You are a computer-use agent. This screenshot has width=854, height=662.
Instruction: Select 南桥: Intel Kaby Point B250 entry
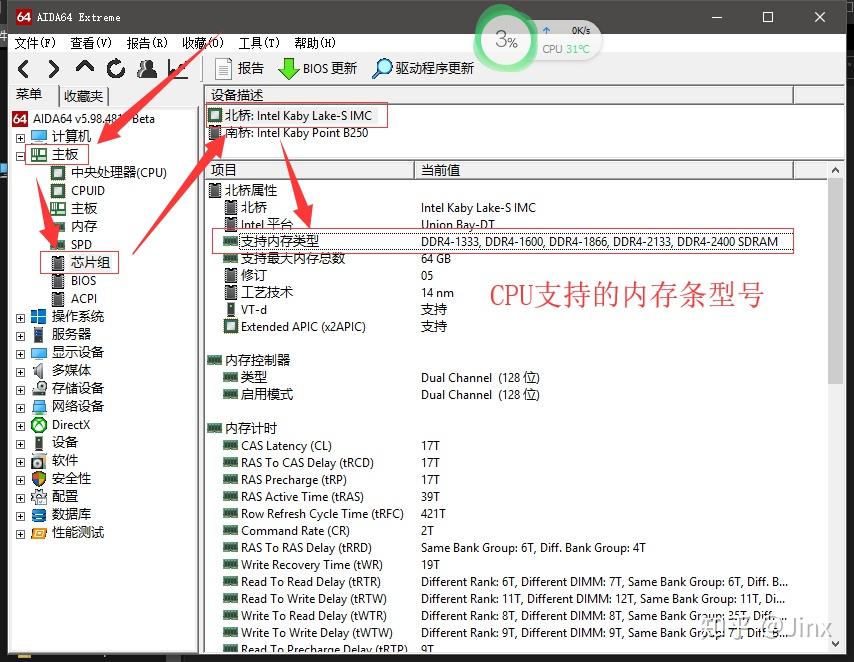pyautogui.click(x=297, y=132)
